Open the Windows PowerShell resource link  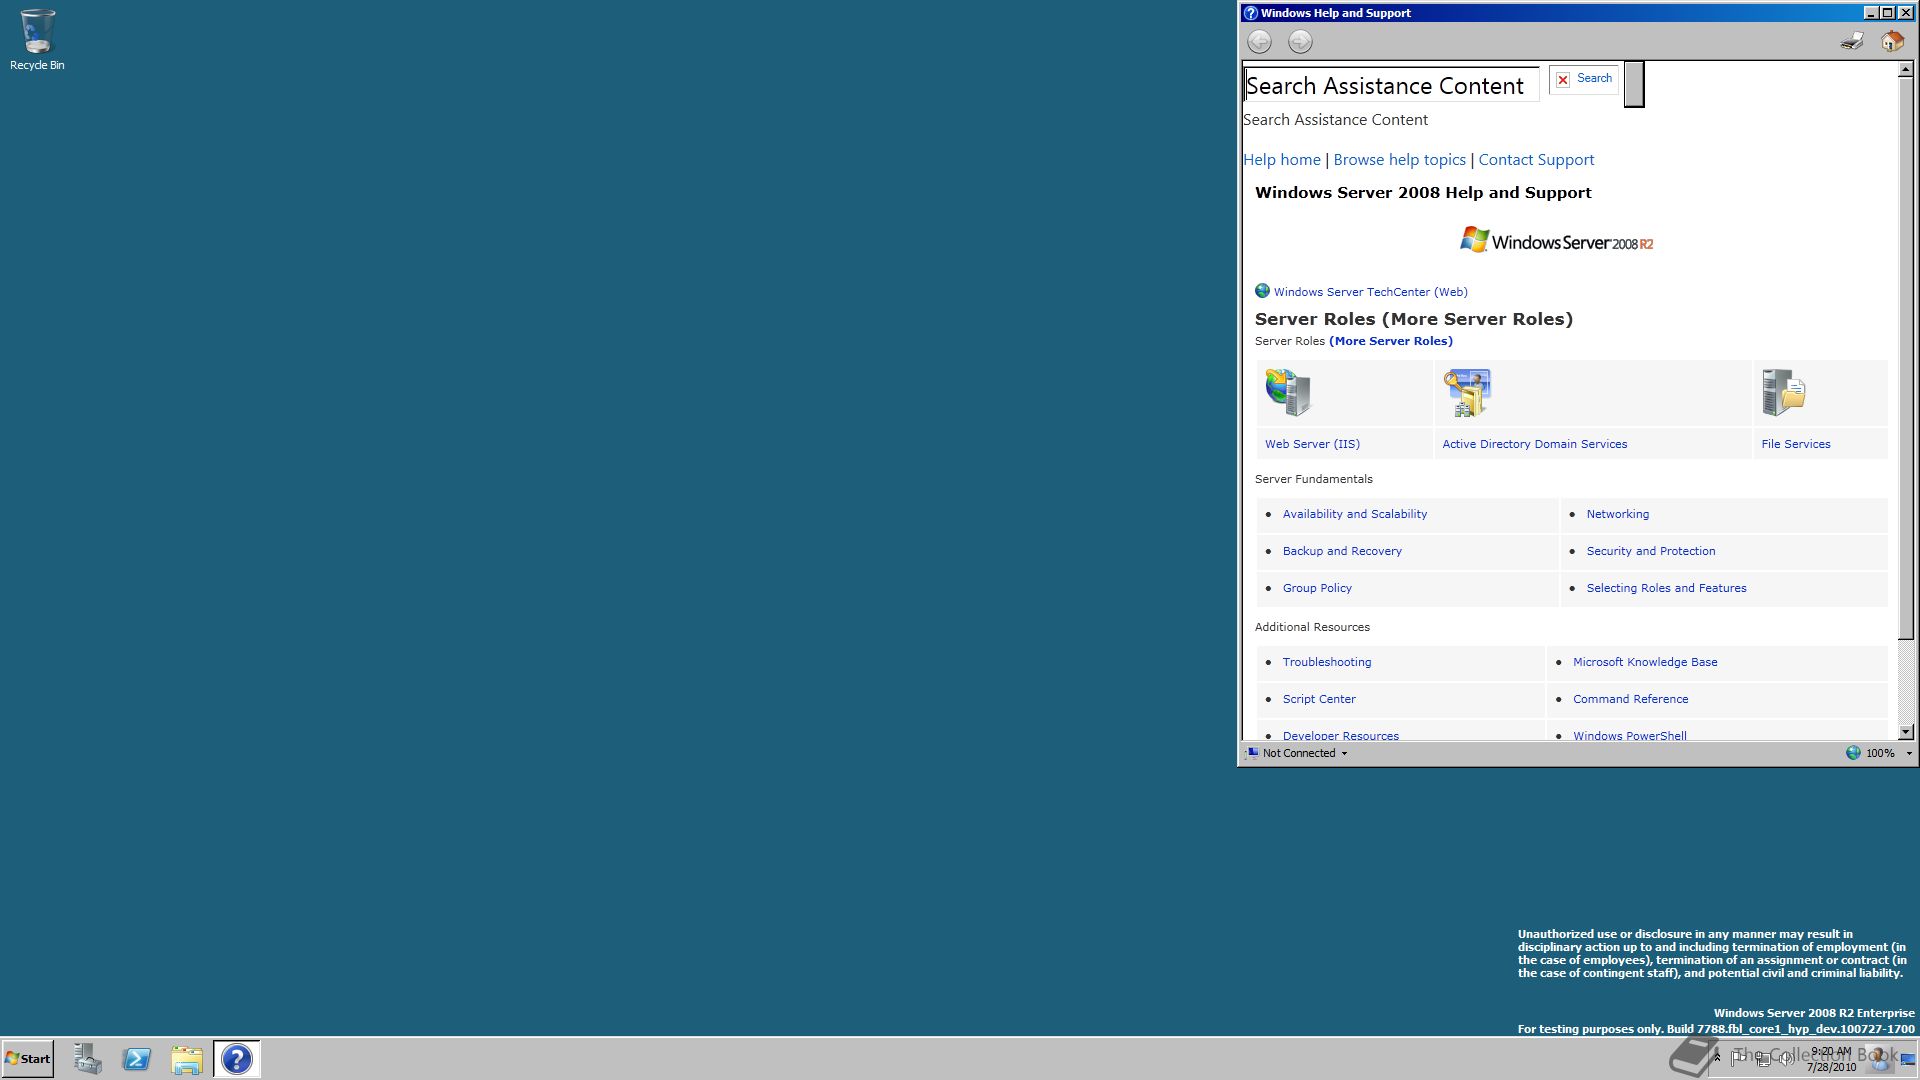click(1629, 735)
